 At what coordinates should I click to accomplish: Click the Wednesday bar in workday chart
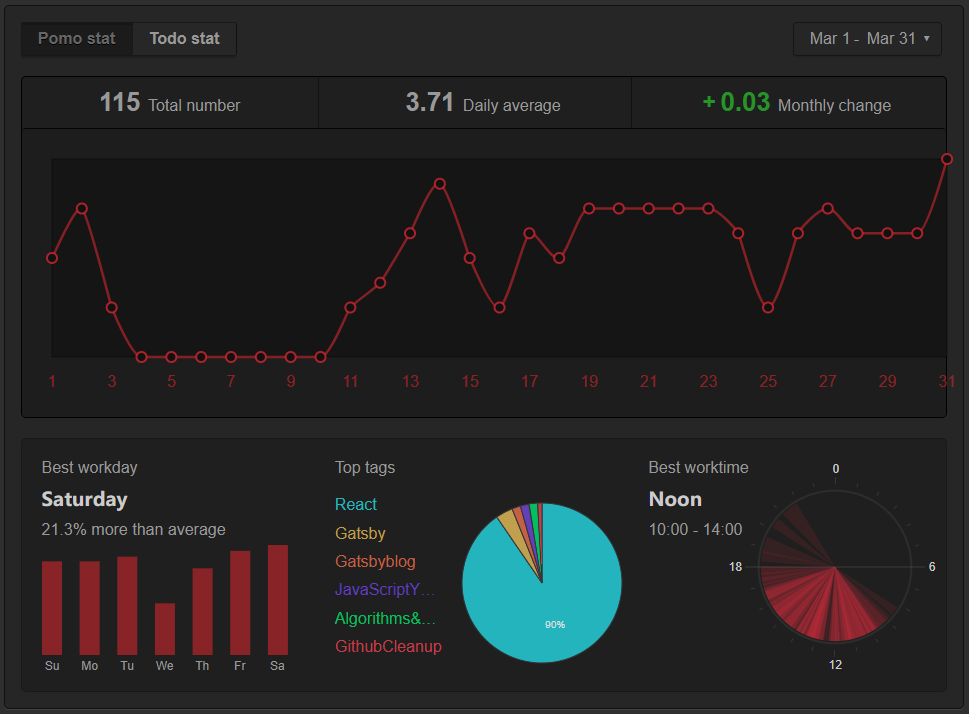coord(165,629)
